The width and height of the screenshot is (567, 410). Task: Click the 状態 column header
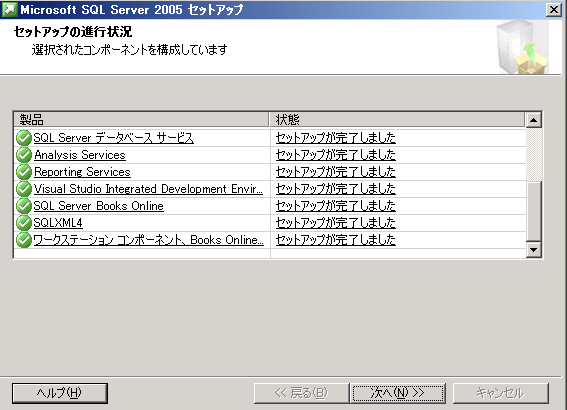[397, 119]
